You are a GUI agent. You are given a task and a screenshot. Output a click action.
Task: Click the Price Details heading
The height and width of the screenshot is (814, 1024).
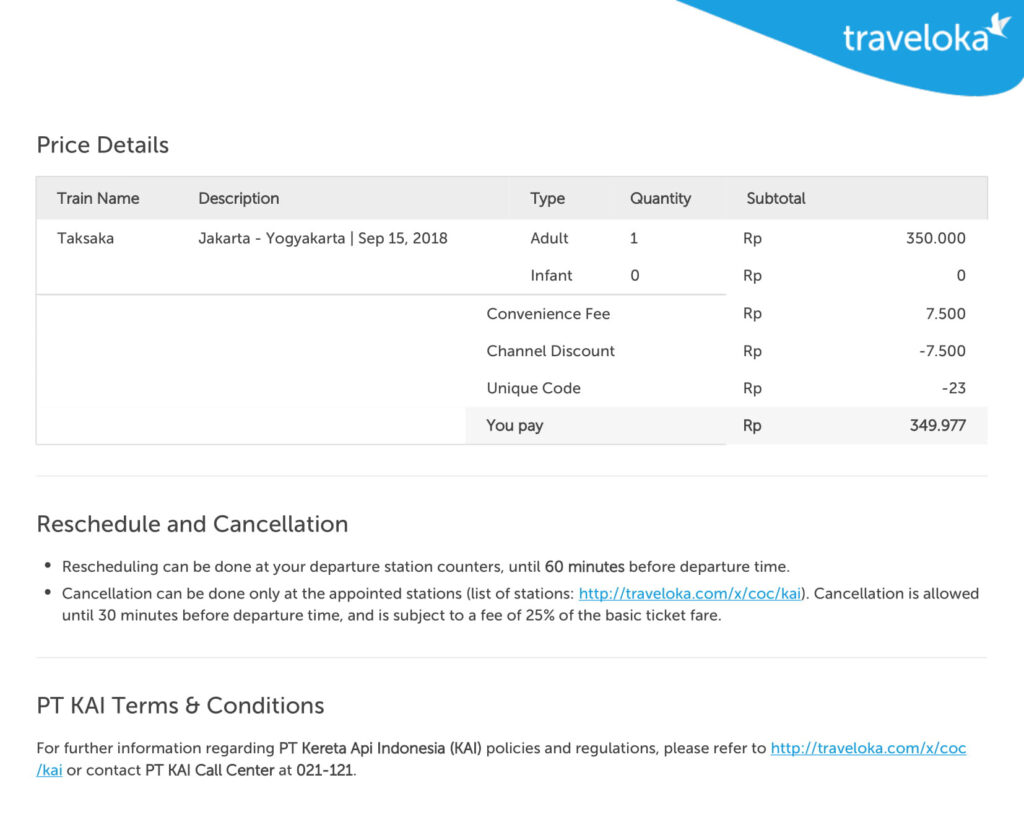point(103,145)
